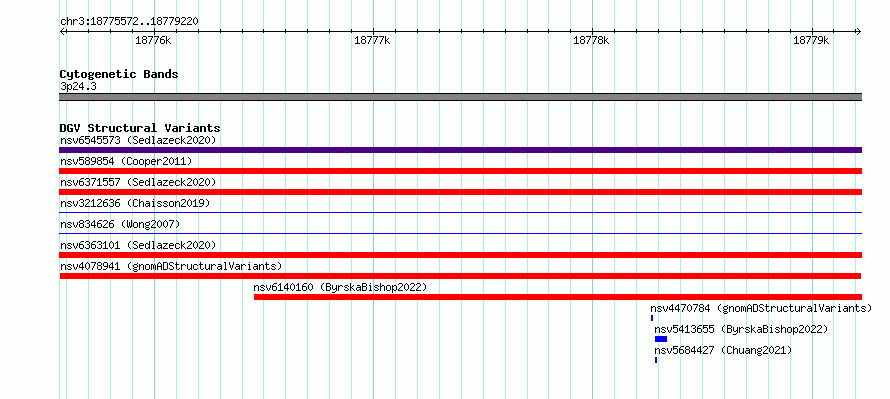Select the red nsv589854 variant bar
This screenshot has height=399, width=890.
(x=460, y=171)
